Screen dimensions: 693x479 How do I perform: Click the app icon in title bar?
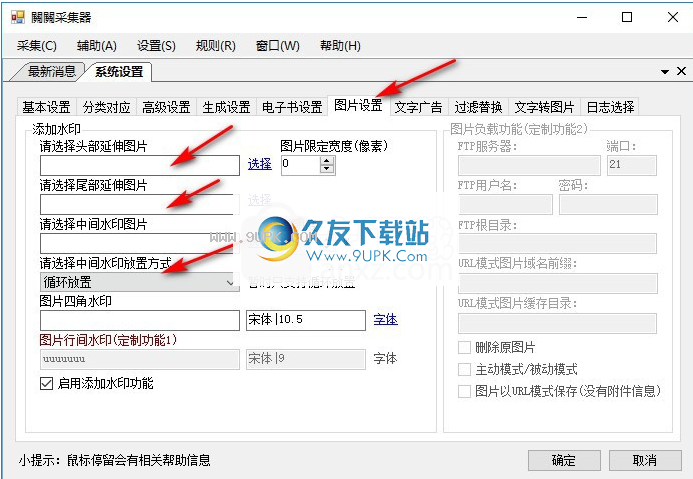point(18,17)
